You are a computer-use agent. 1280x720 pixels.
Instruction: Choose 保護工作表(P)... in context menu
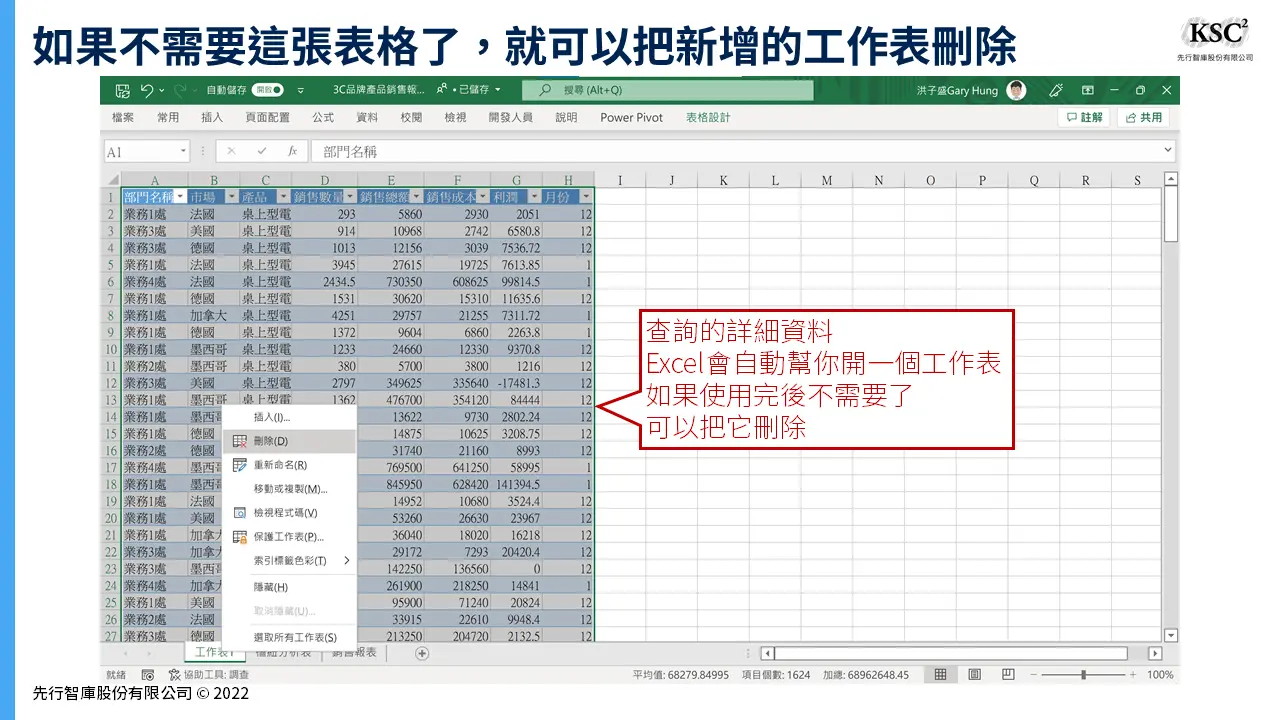tap(289, 537)
